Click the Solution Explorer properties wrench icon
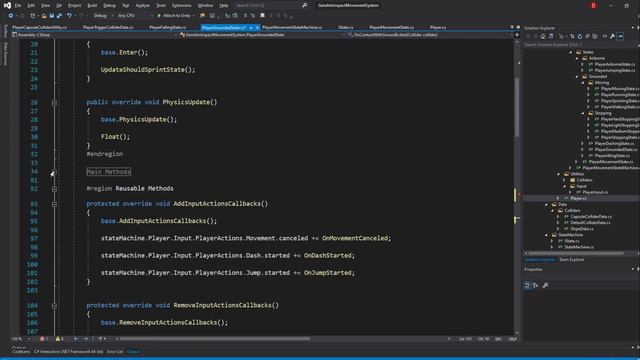 [612, 36]
